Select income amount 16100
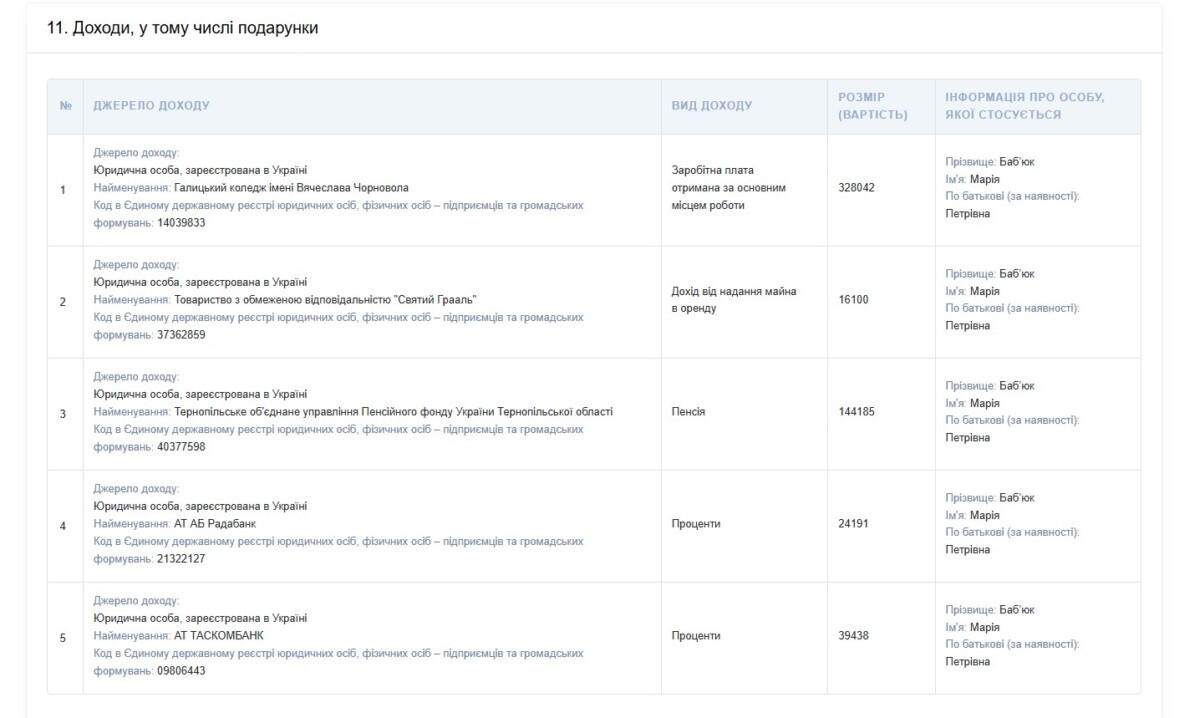Viewport: 1200px width, 718px height. (x=854, y=299)
